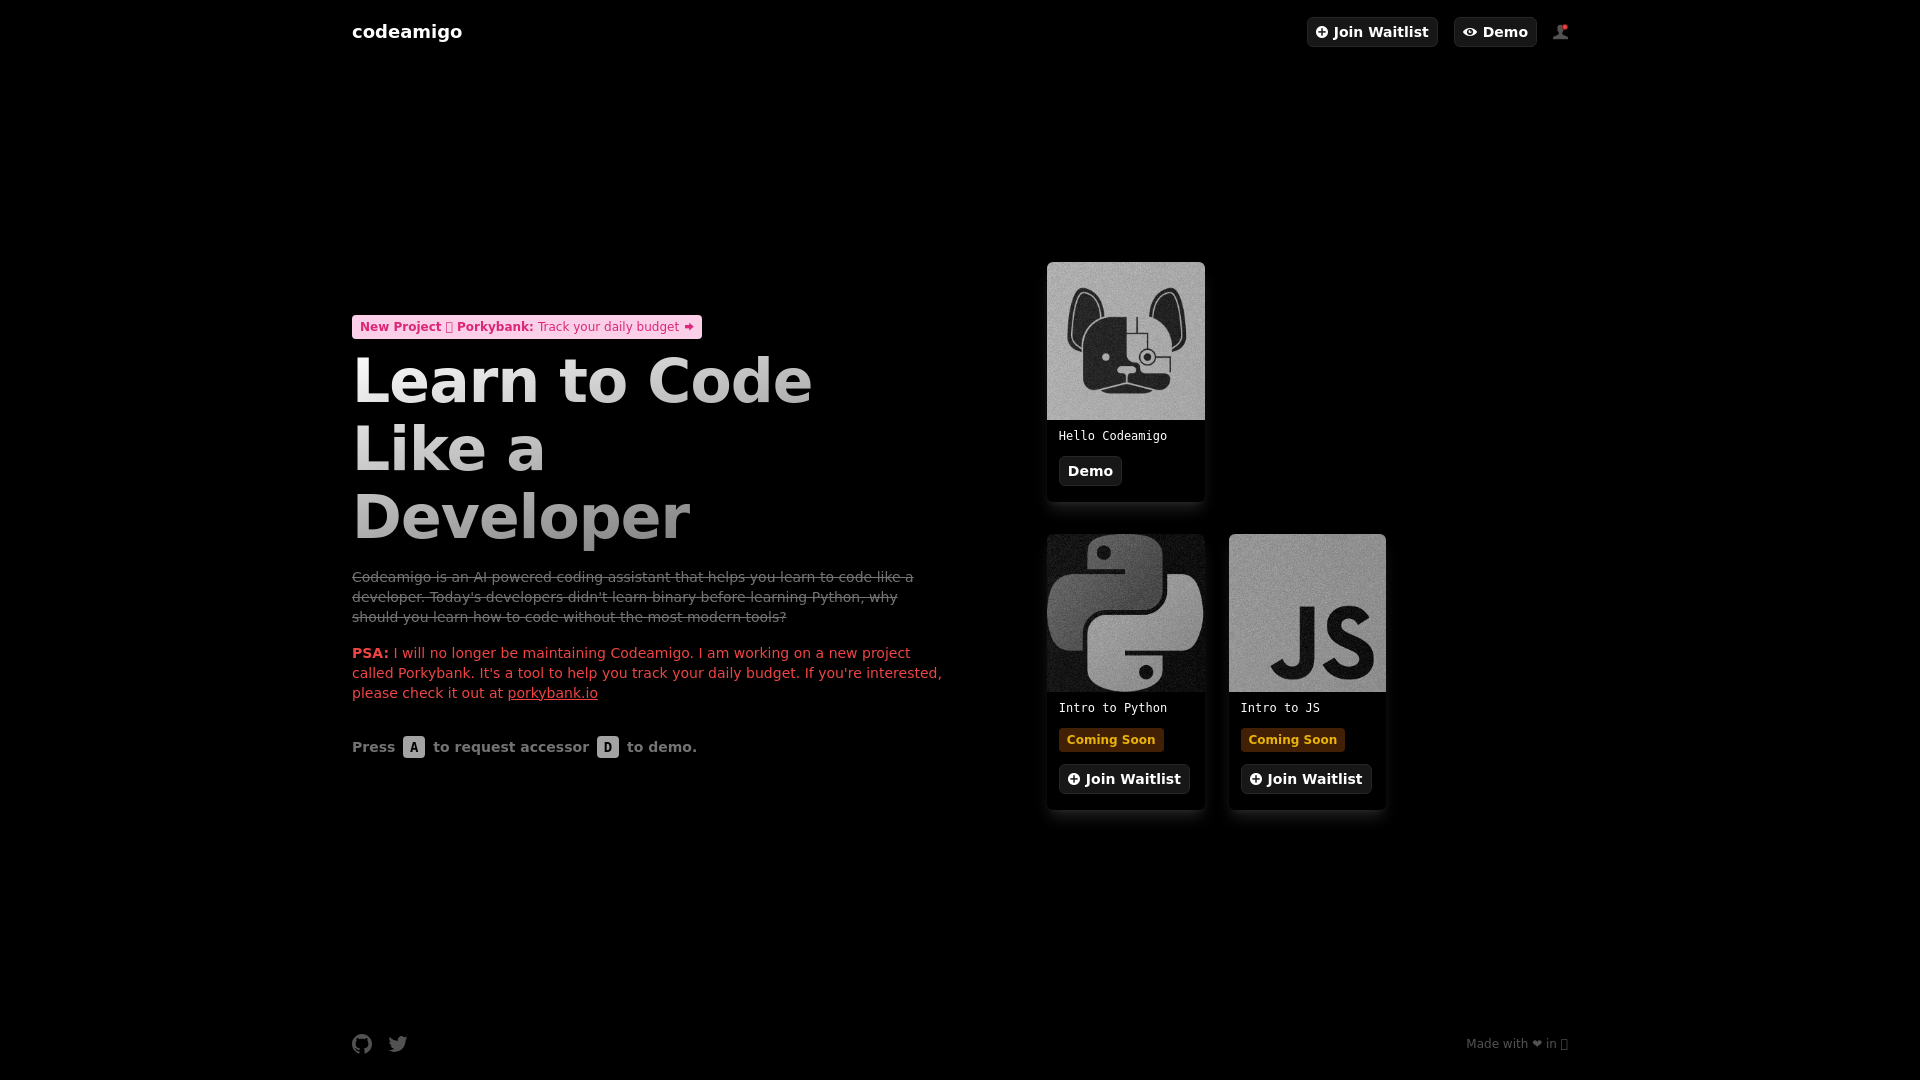Click the user profile icon in header
1920x1080 pixels.
click(1560, 32)
